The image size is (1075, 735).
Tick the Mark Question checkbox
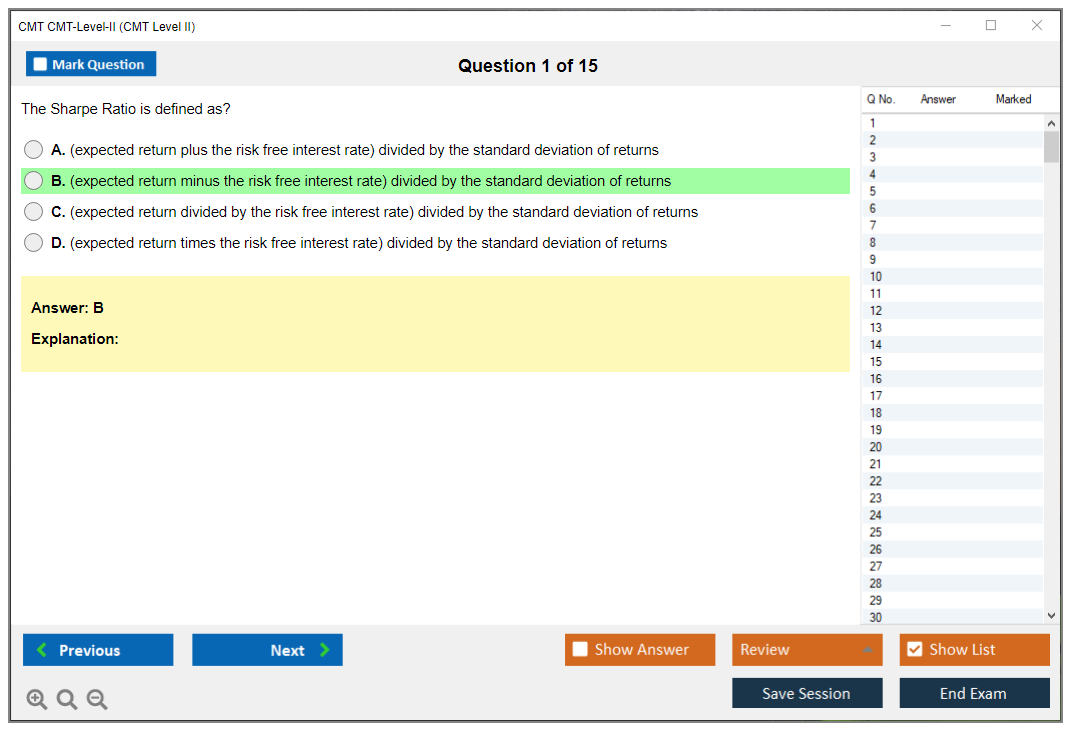pos(41,64)
